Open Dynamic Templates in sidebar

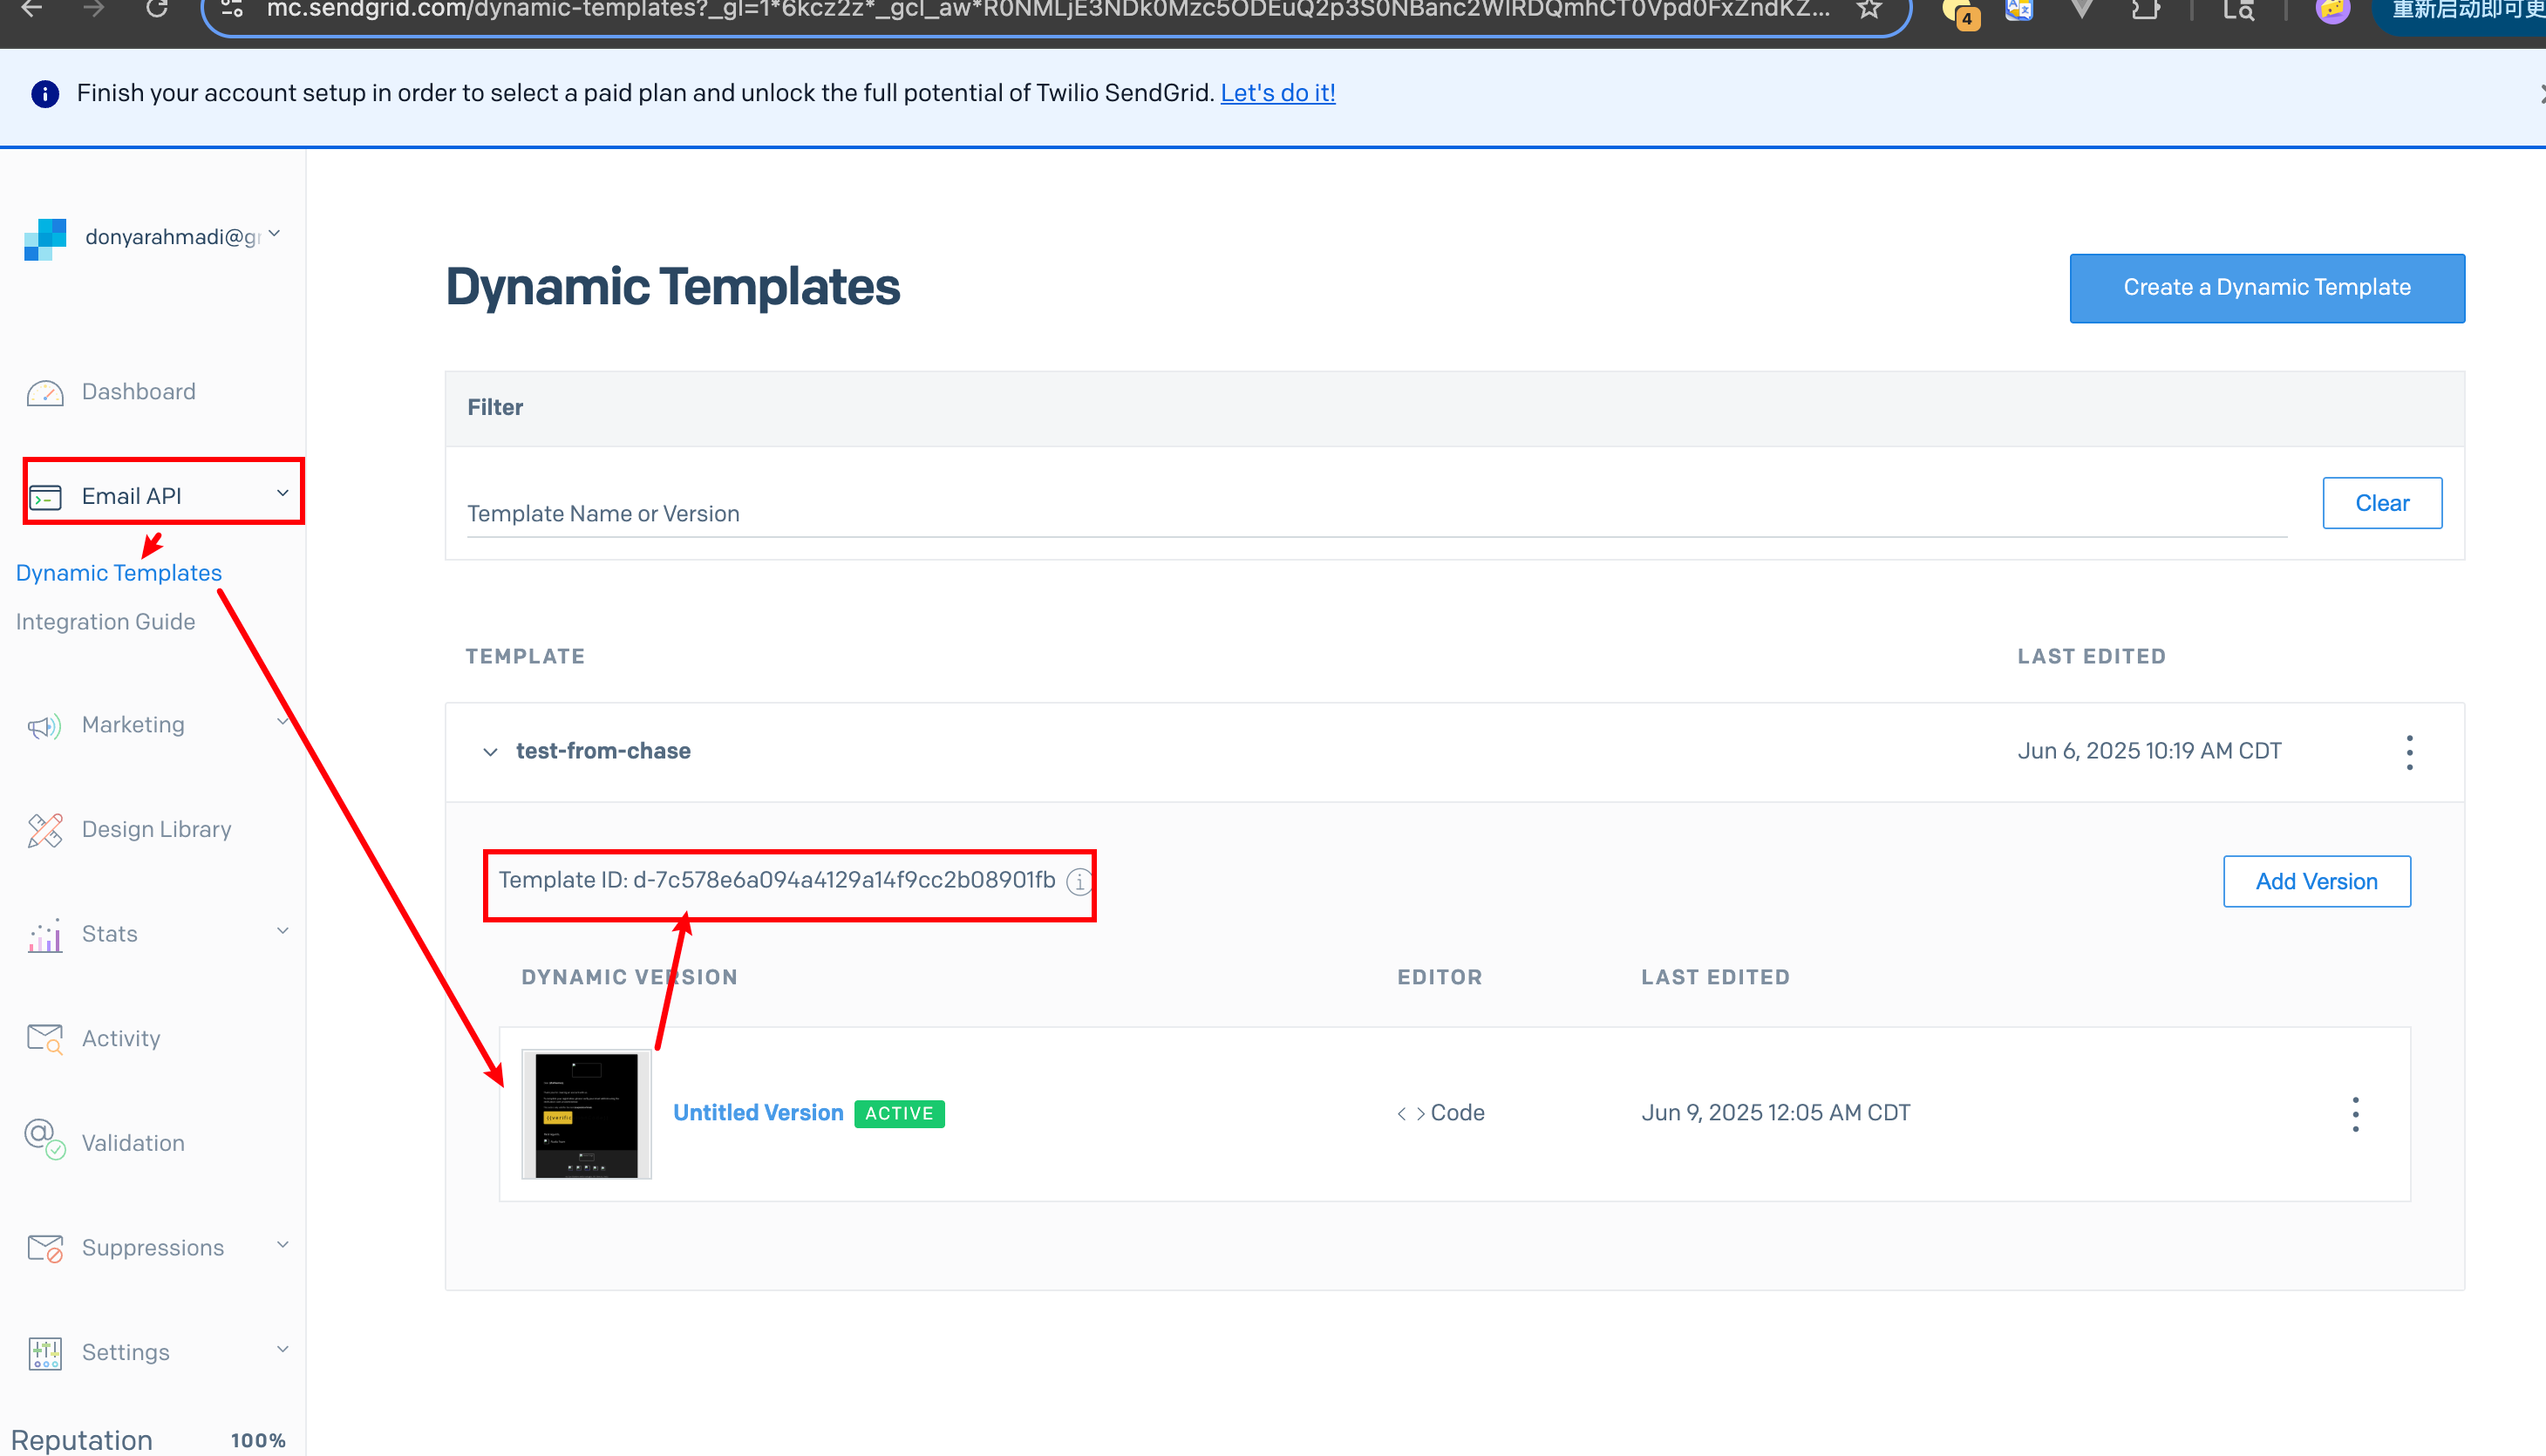[119, 573]
